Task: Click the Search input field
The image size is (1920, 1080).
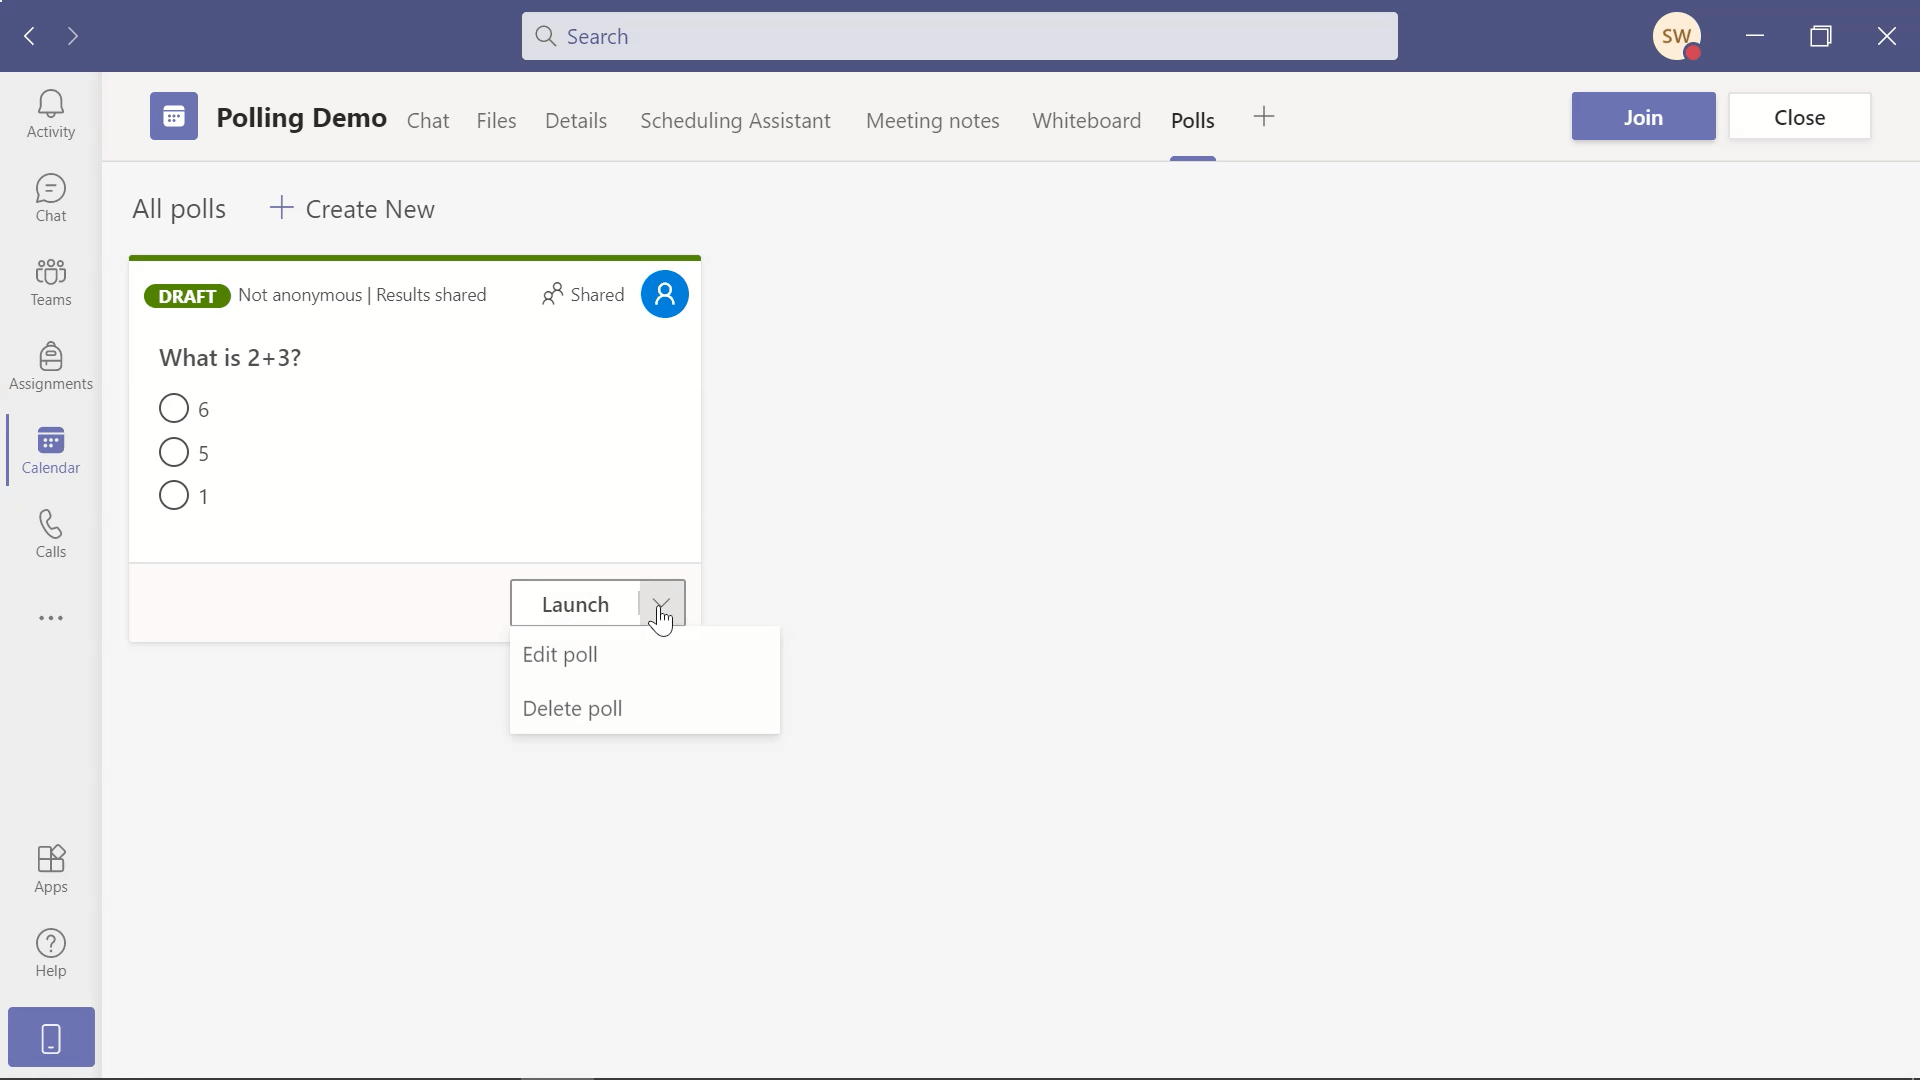Action: (x=959, y=36)
